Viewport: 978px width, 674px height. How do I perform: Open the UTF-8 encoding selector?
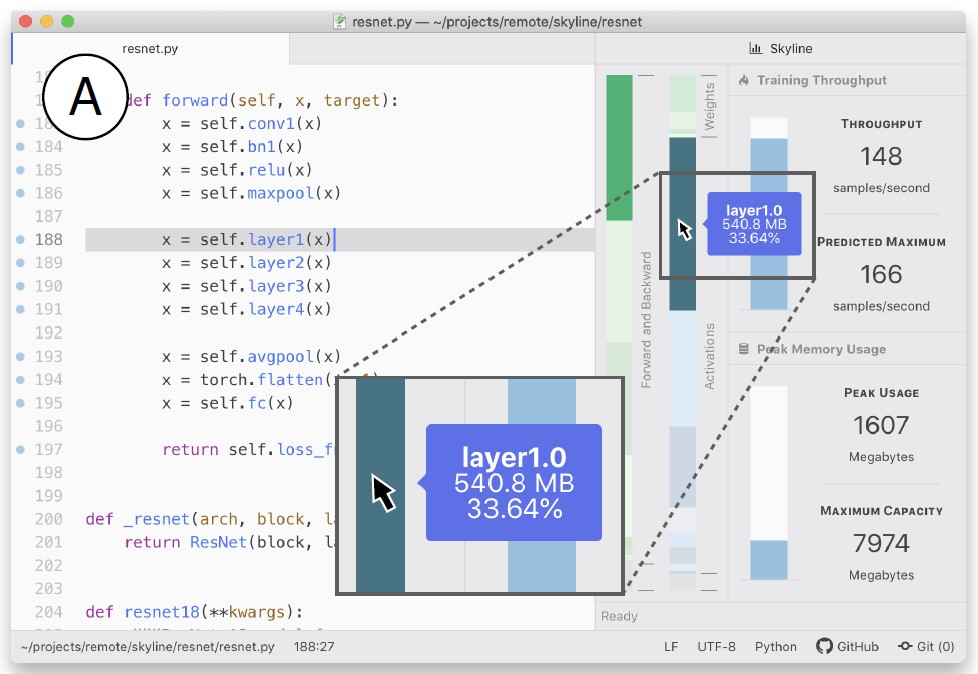(x=716, y=646)
